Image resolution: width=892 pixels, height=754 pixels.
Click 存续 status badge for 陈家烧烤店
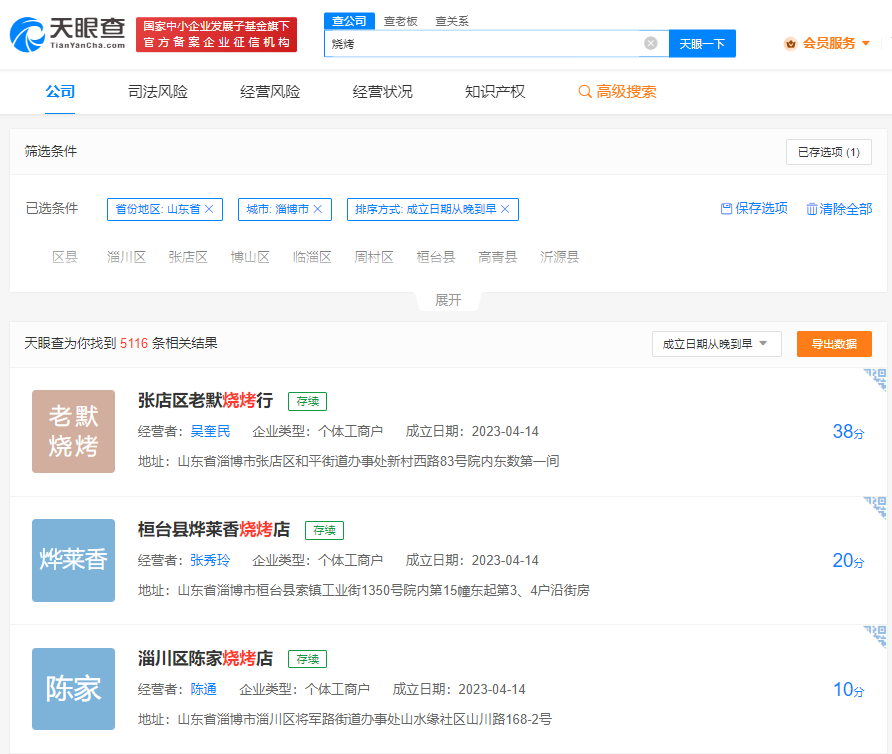(308, 659)
